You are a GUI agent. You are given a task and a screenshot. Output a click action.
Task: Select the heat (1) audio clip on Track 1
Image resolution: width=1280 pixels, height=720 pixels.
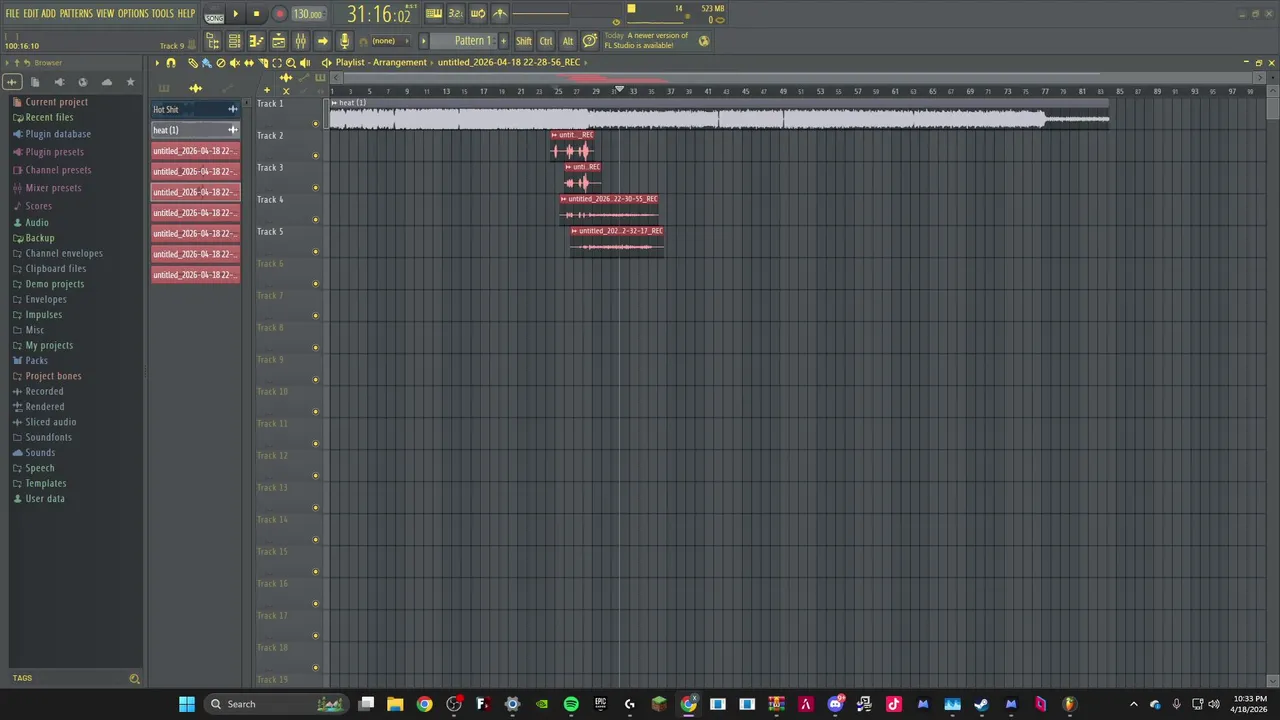click(x=719, y=115)
